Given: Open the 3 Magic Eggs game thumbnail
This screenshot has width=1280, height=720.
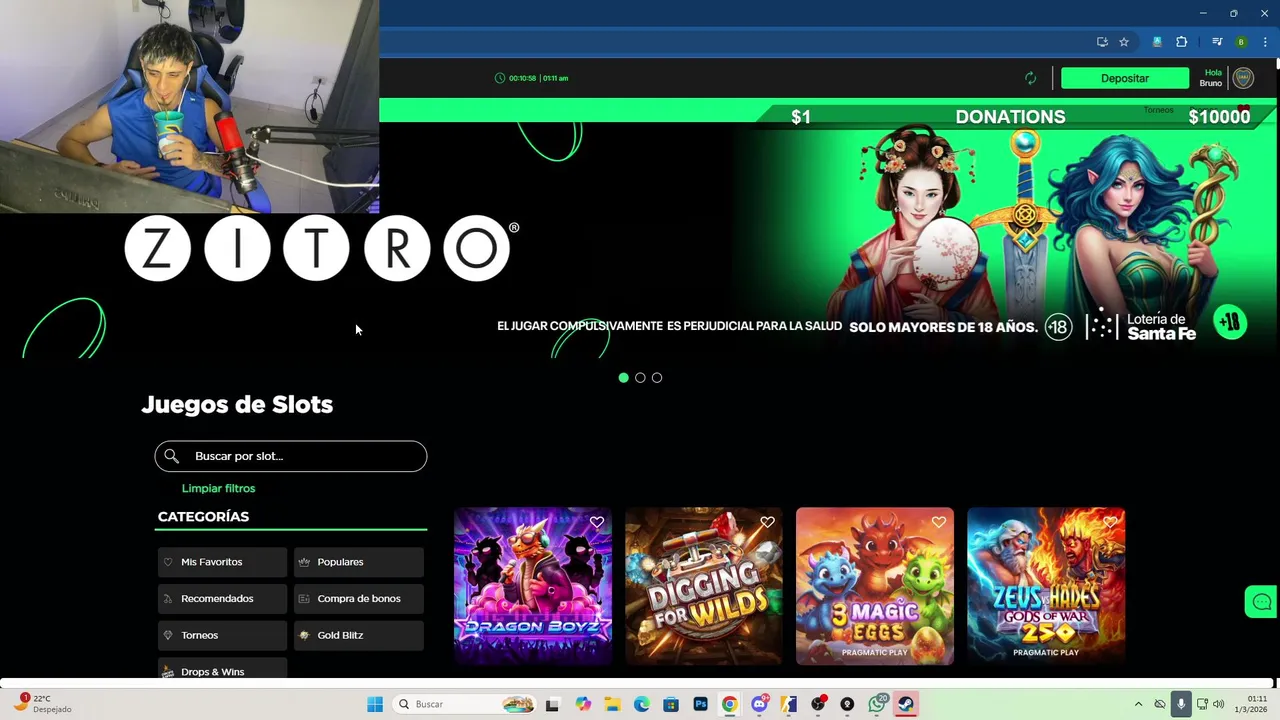Looking at the screenshot, I should point(875,586).
